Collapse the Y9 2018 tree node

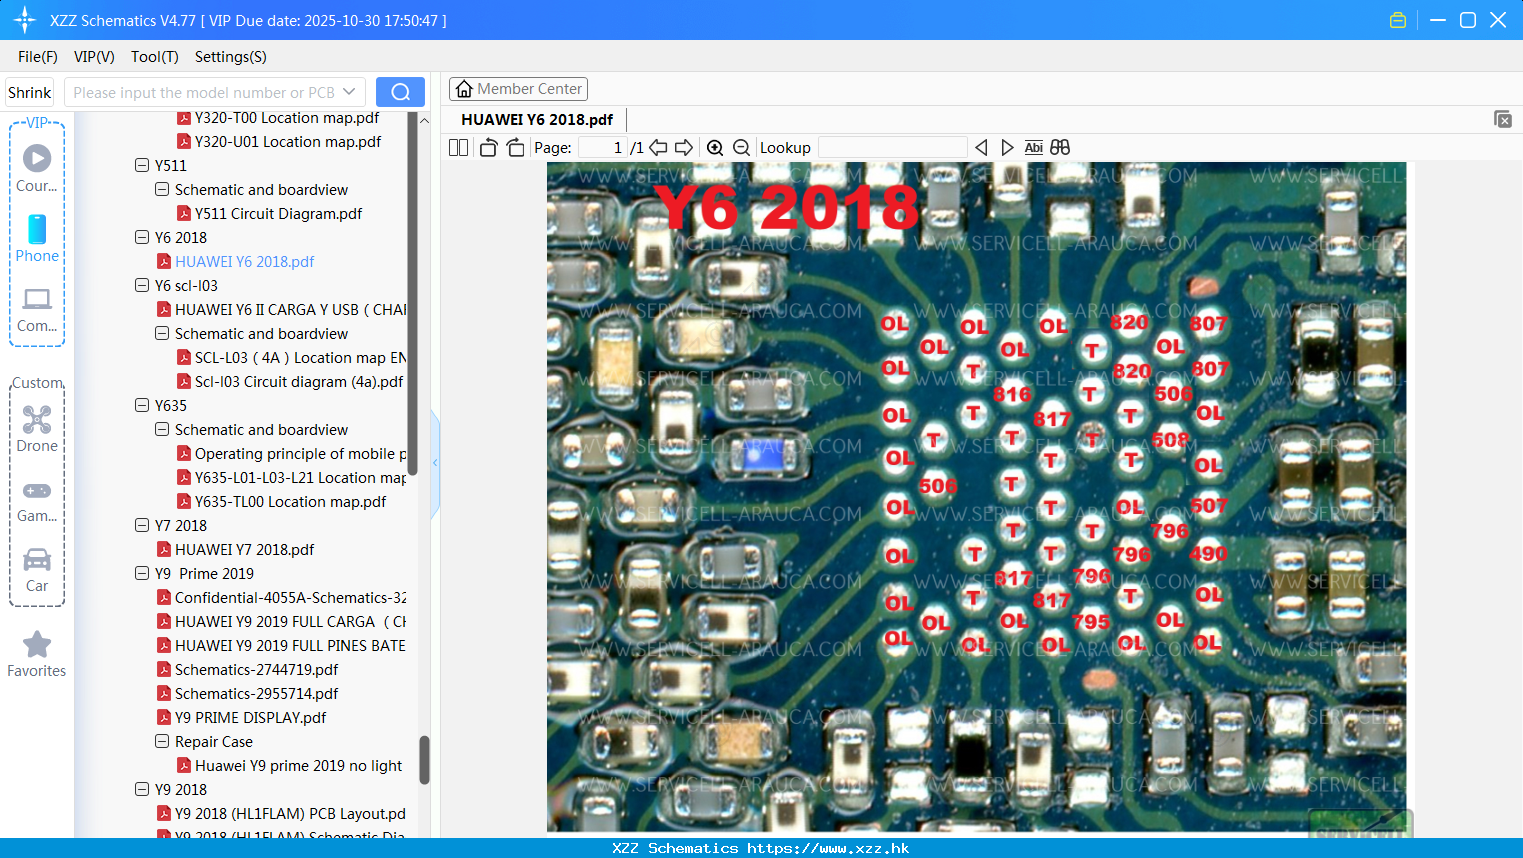[142, 789]
